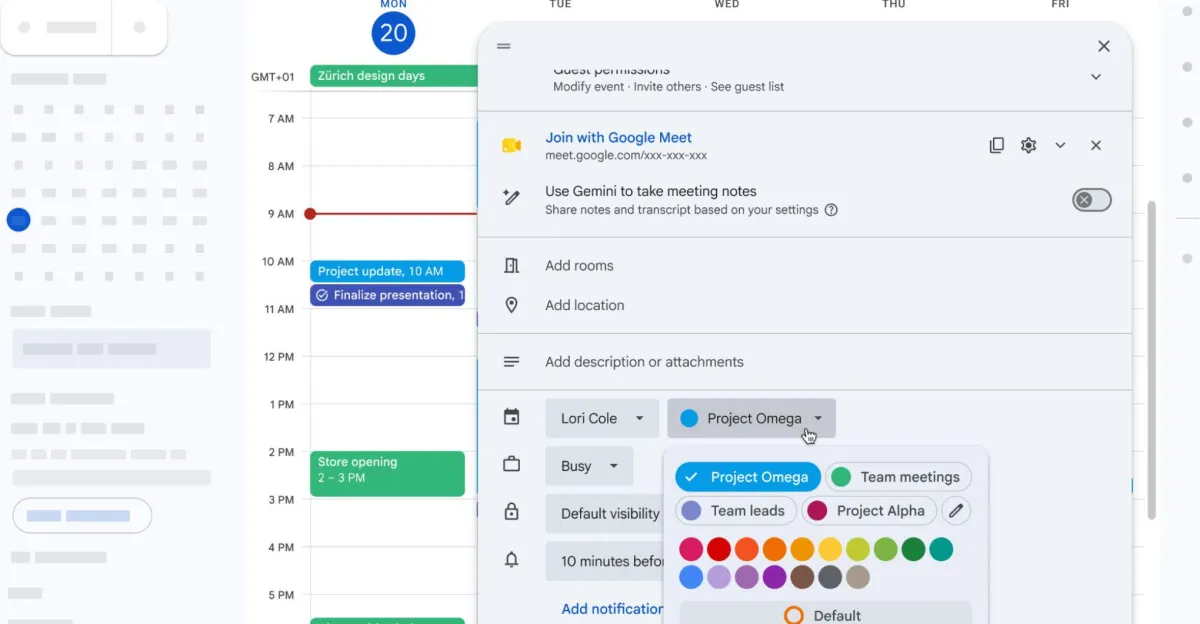Pick the lime yellow-green color swatch
Screen dimensions: 1200x624
[858, 549]
